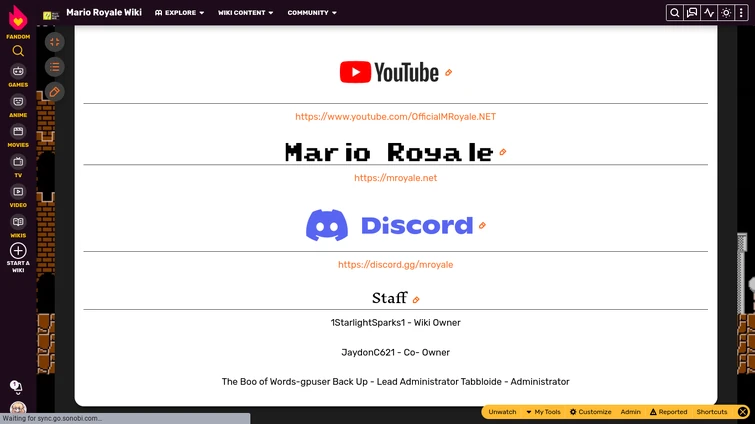Image resolution: width=755 pixels, height=424 pixels.
Task: Open the recent activity icon
Action: (709, 13)
